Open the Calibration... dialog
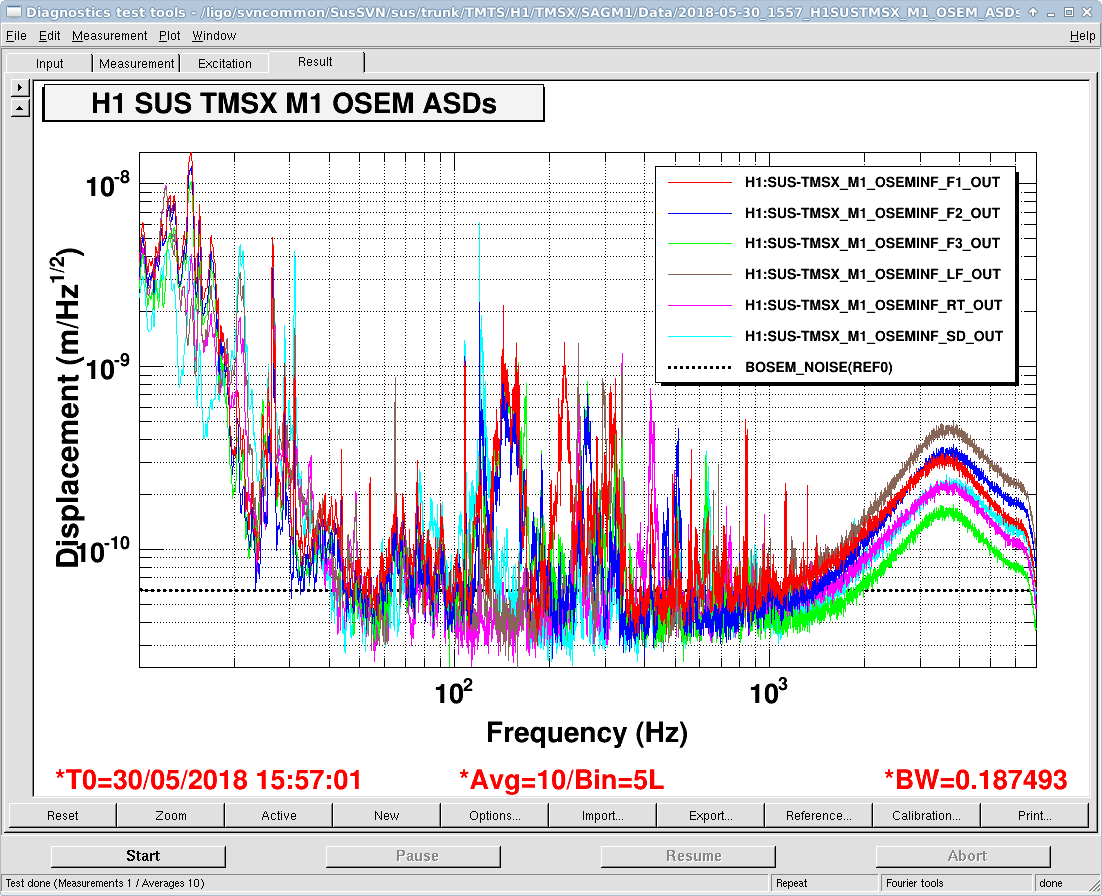This screenshot has width=1102, height=896. pos(927,815)
